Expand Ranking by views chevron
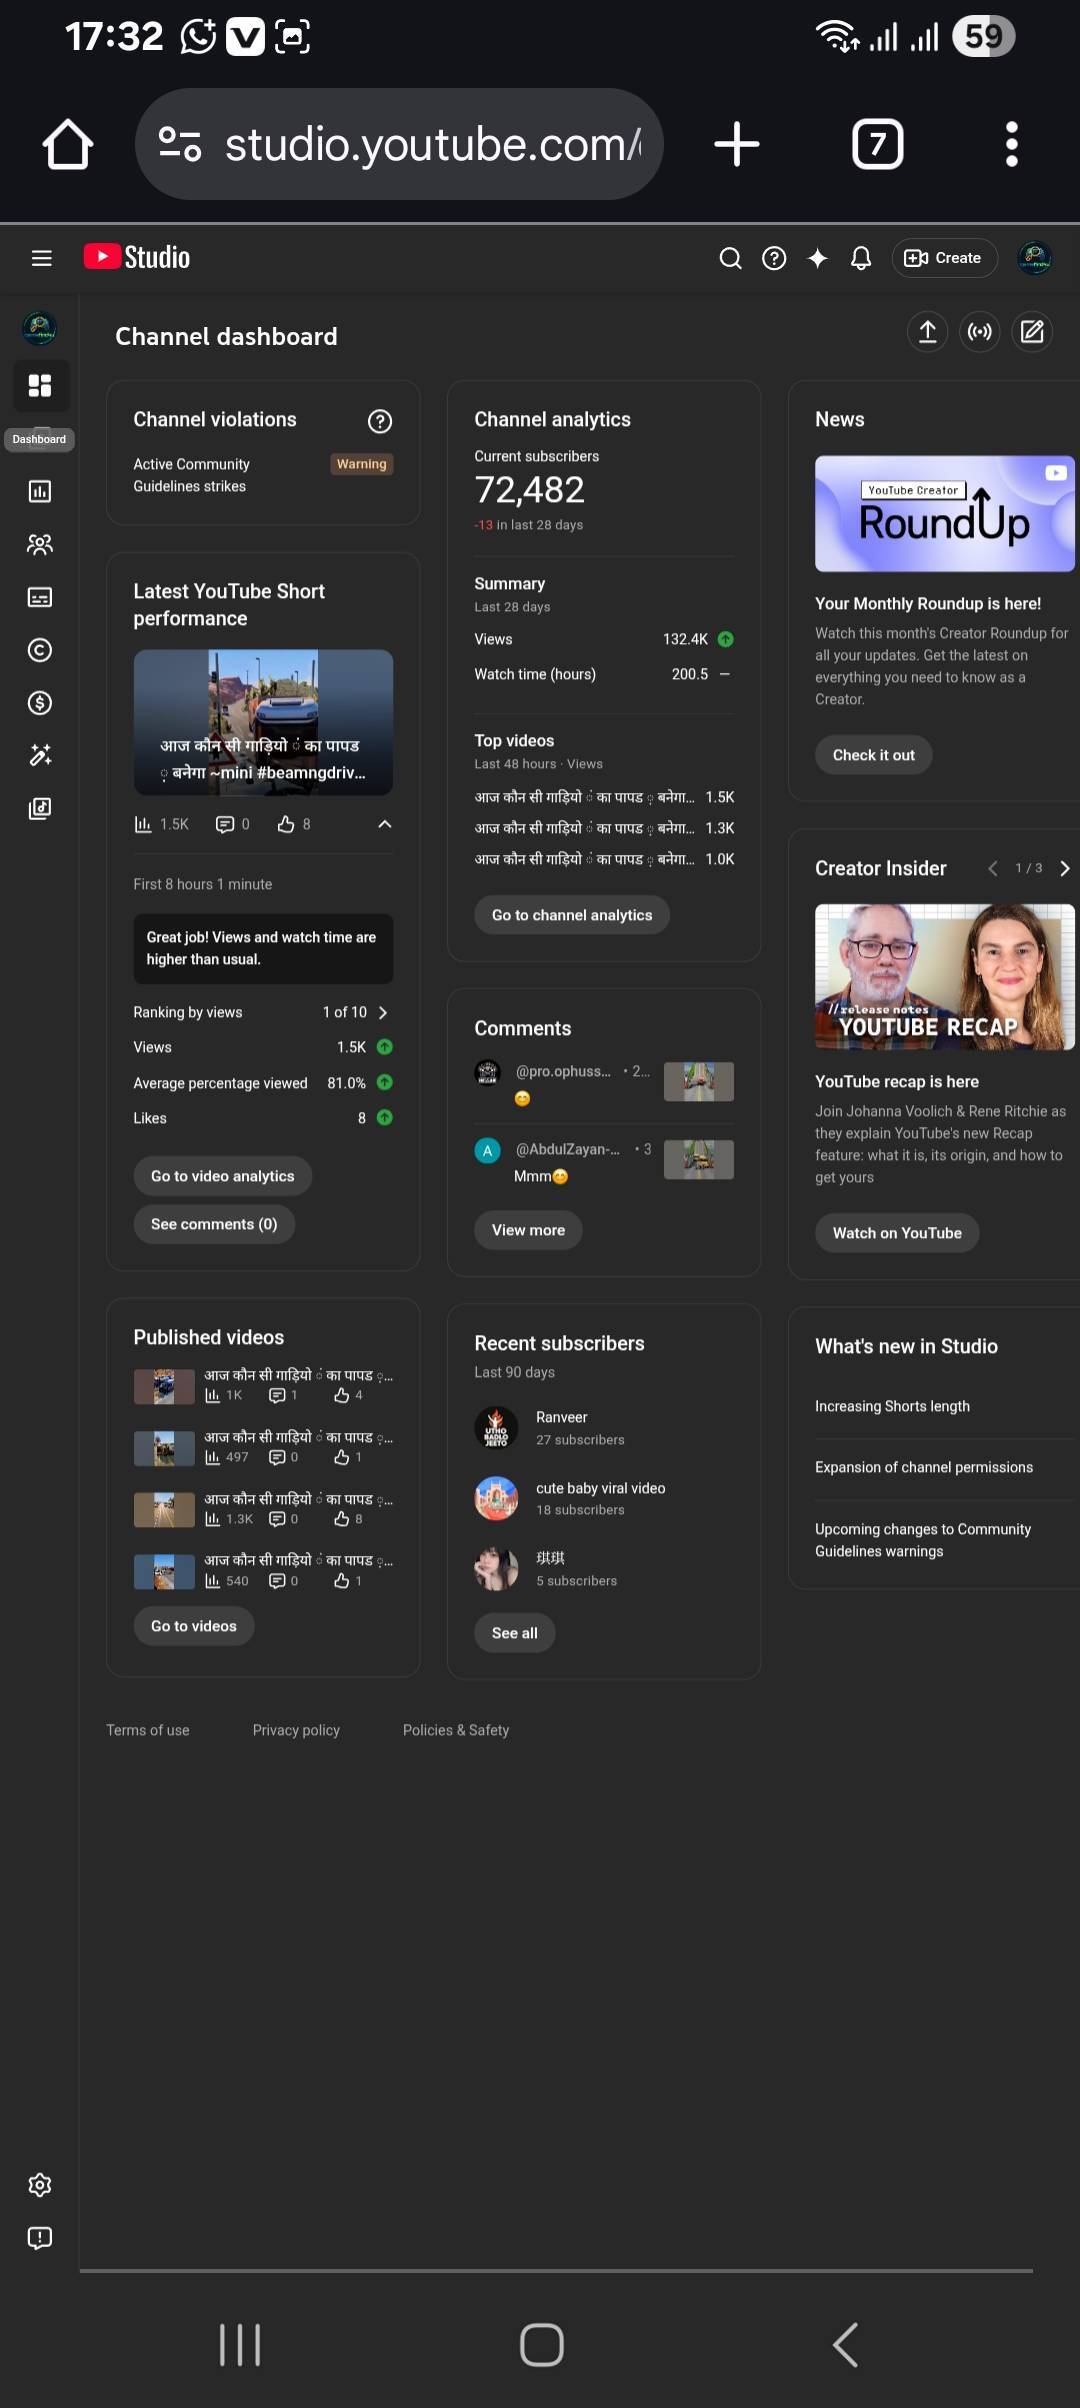 click(383, 1013)
